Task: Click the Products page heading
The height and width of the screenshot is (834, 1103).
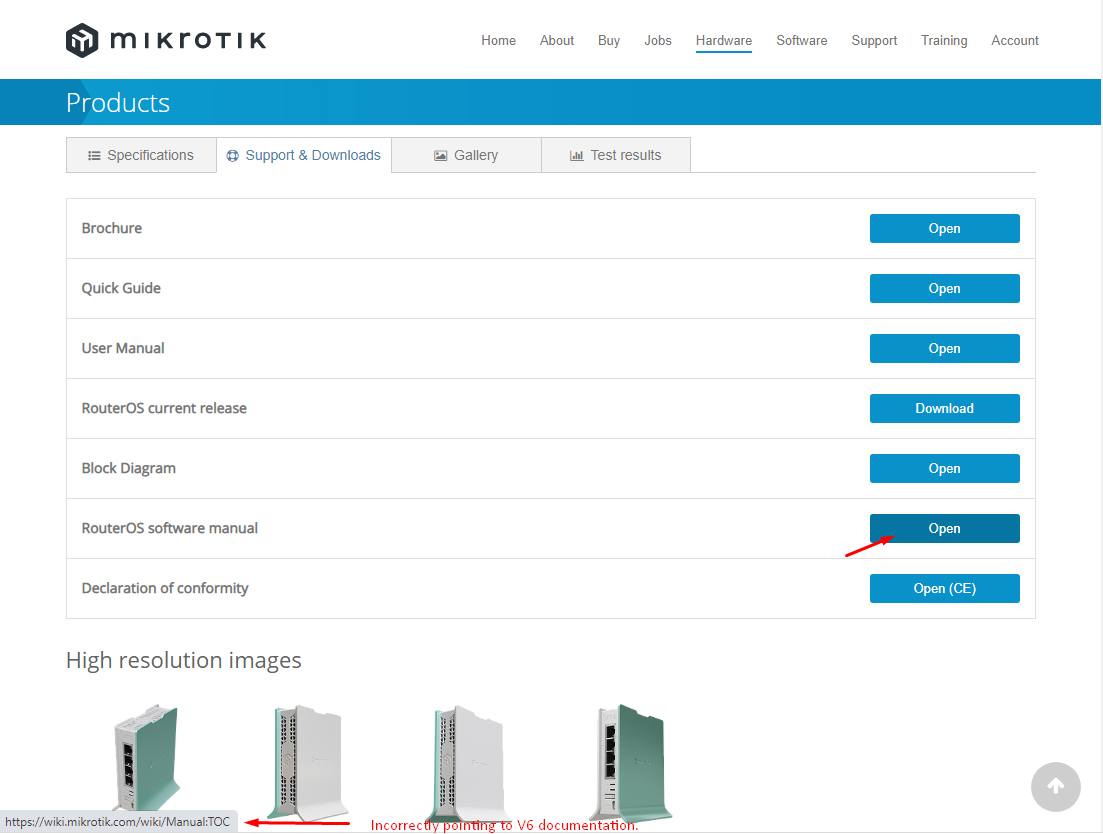Action: pos(117,103)
